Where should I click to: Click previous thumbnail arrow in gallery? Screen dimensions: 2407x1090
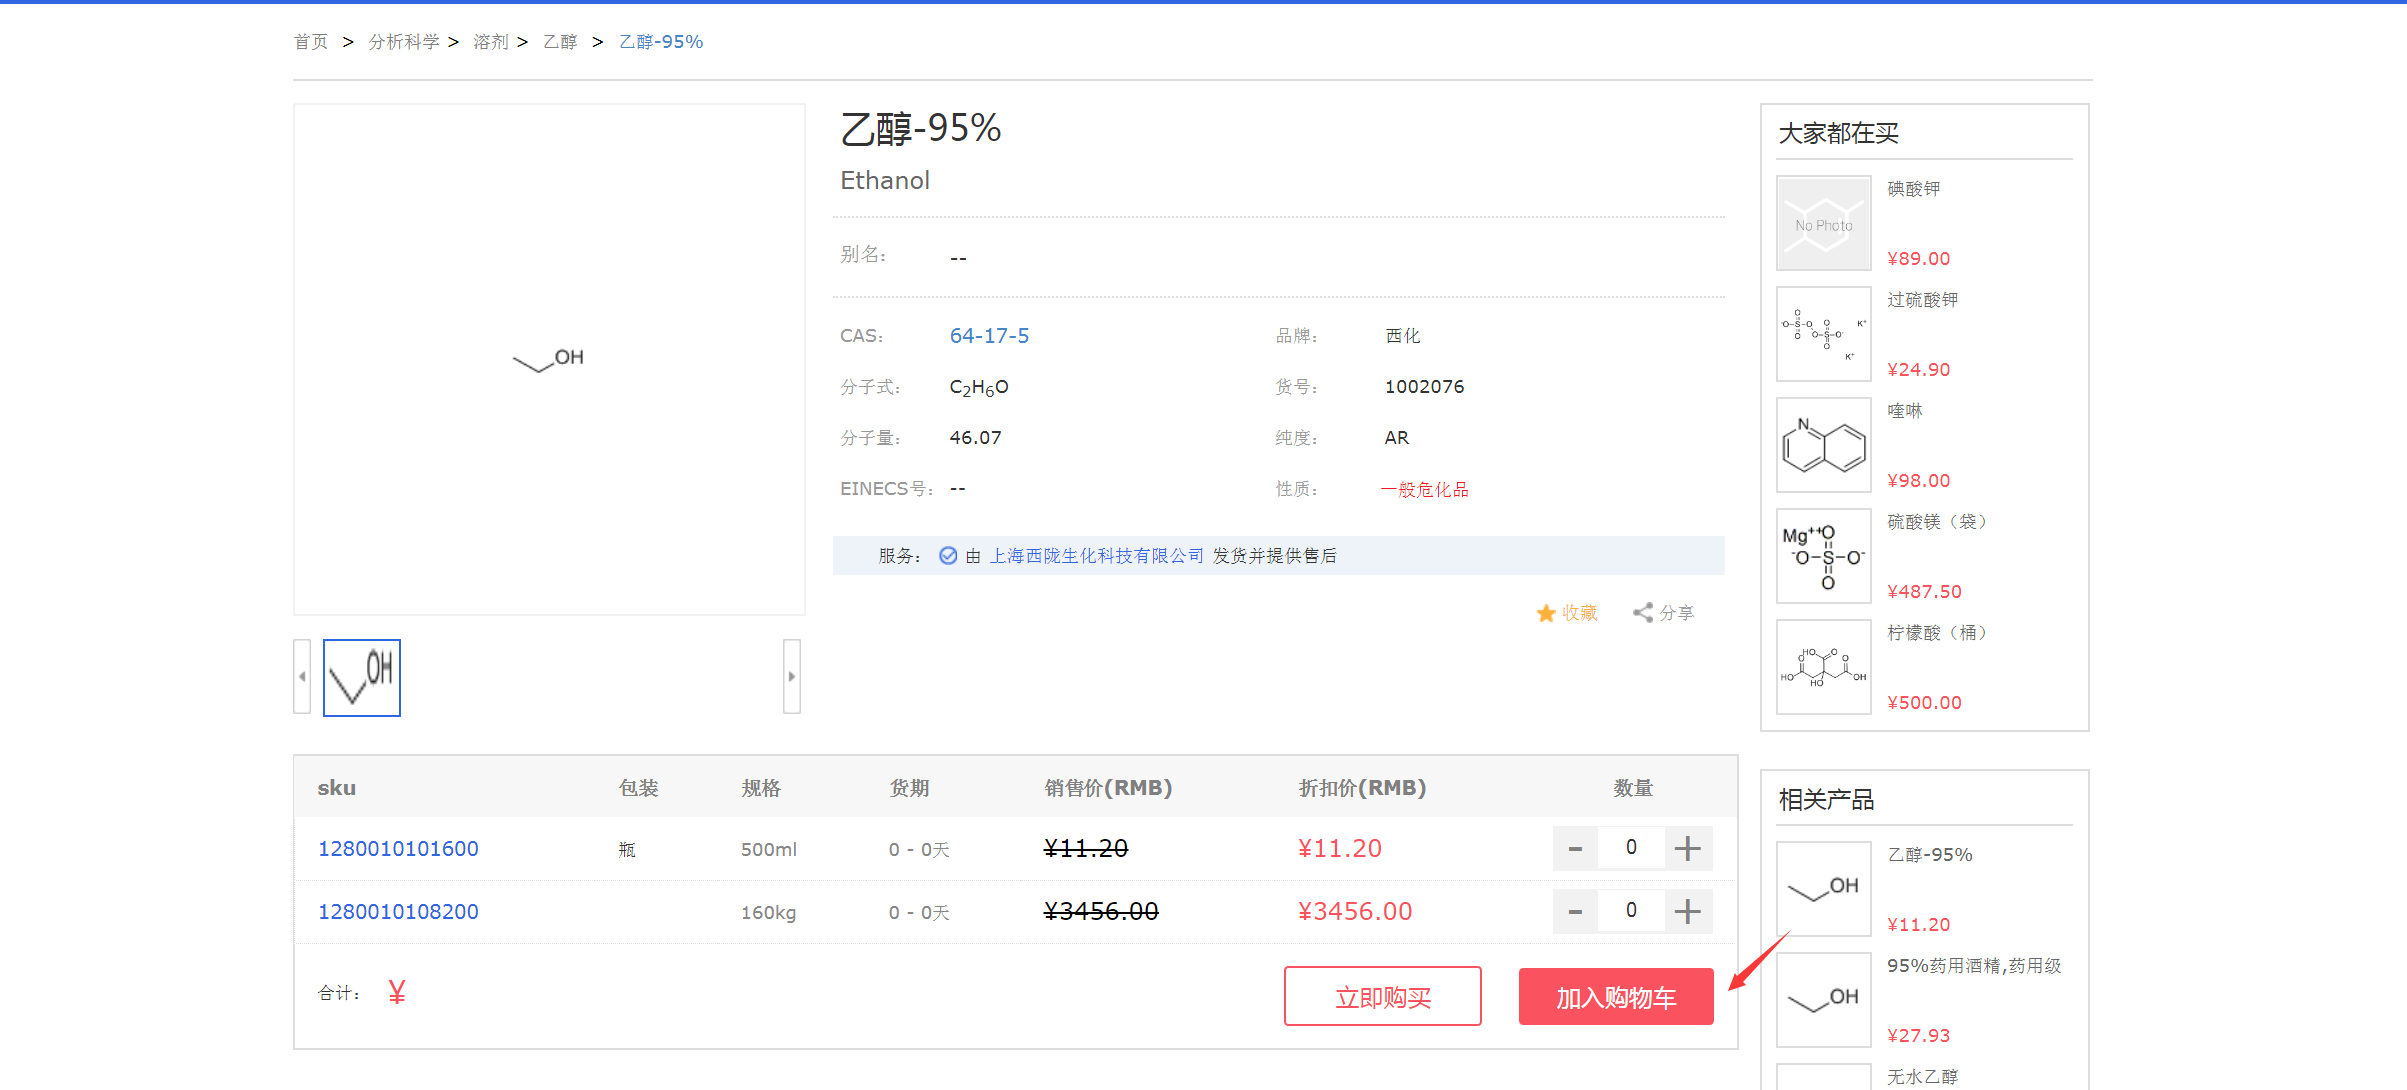point(302,676)
